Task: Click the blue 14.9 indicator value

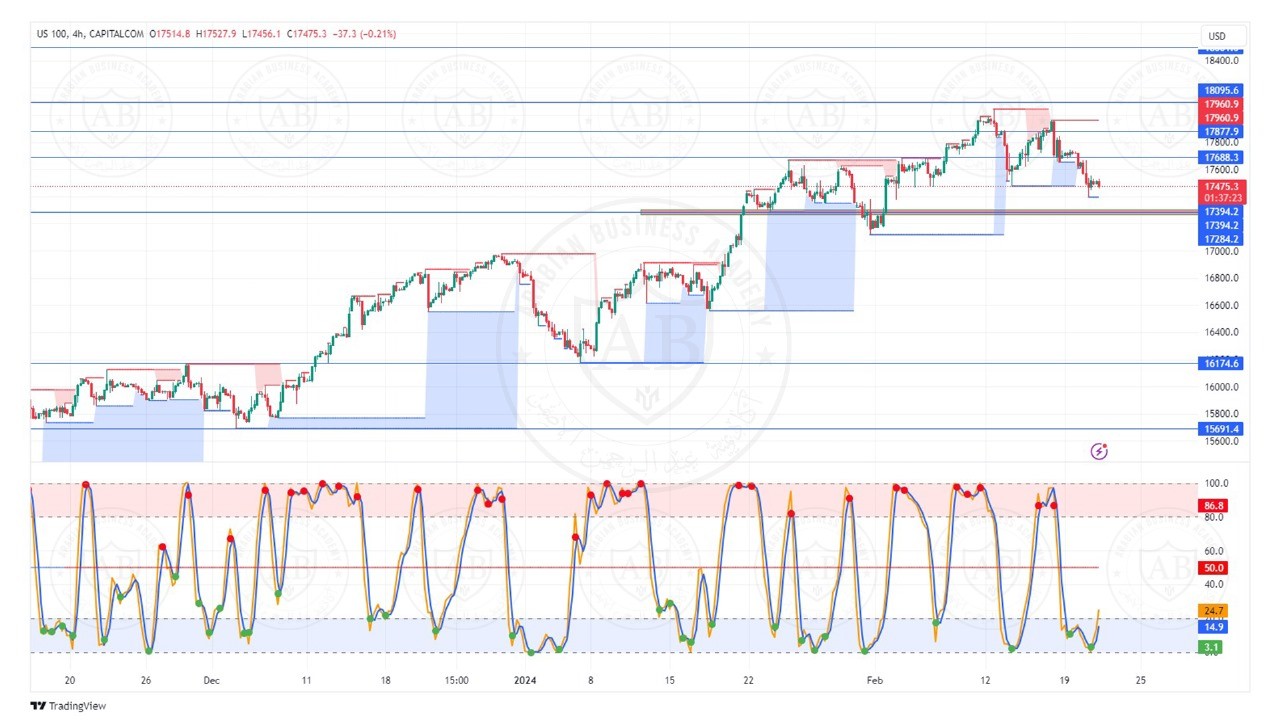Action: point(1215,626)
